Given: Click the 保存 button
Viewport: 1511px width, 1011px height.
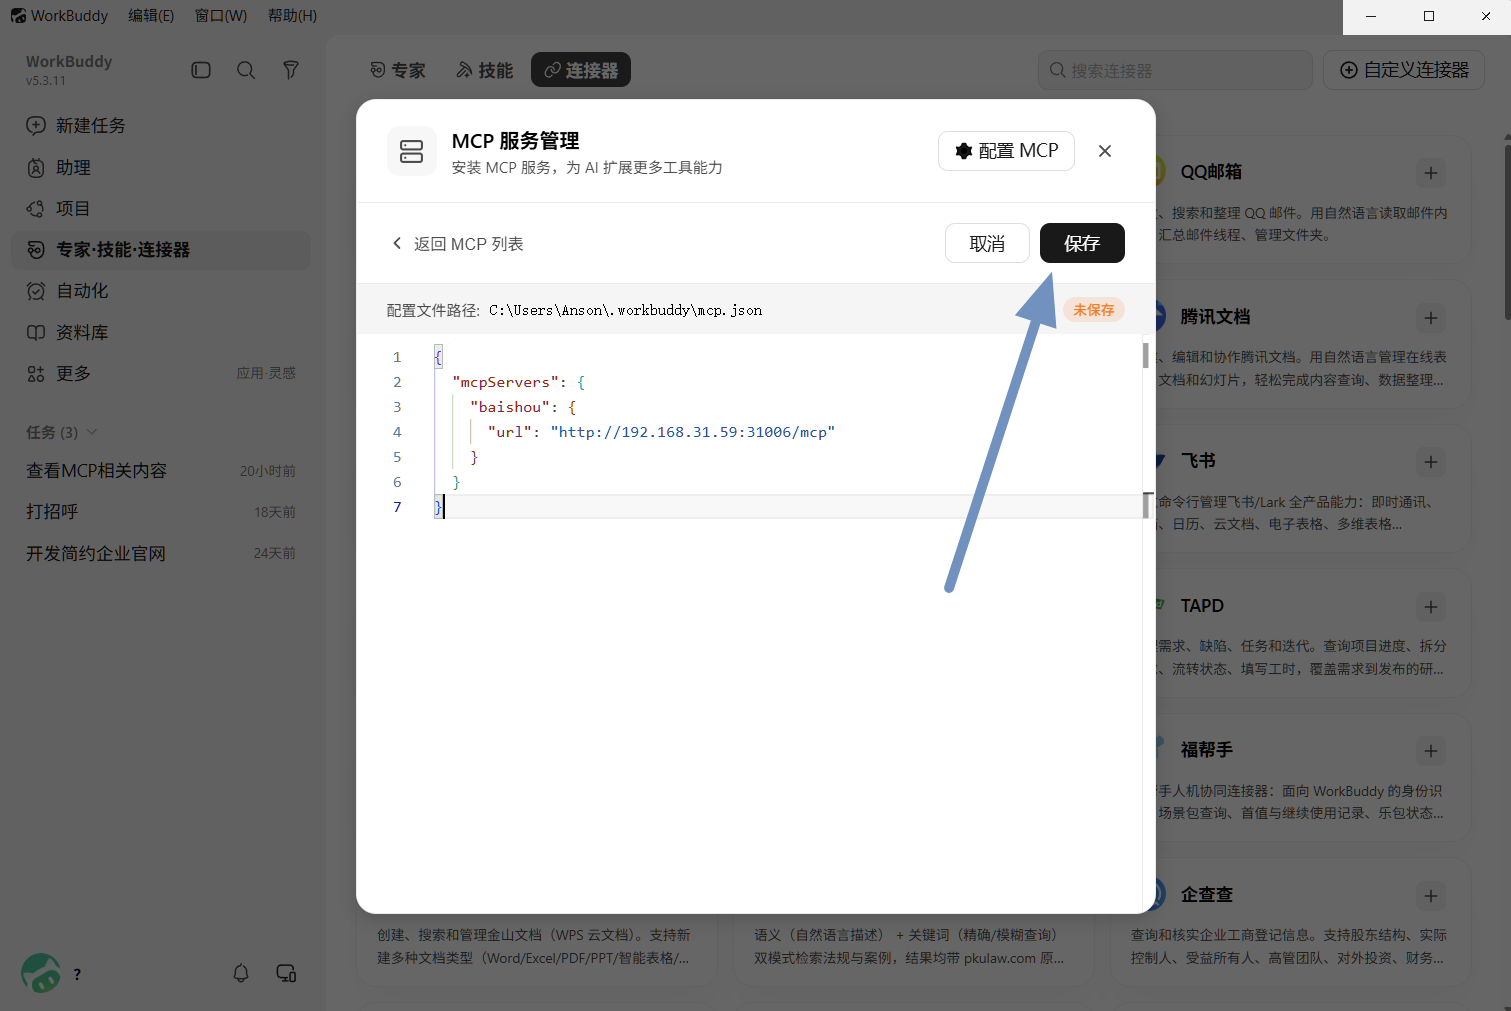Looking at the screenshot, I should [1082, 243].
